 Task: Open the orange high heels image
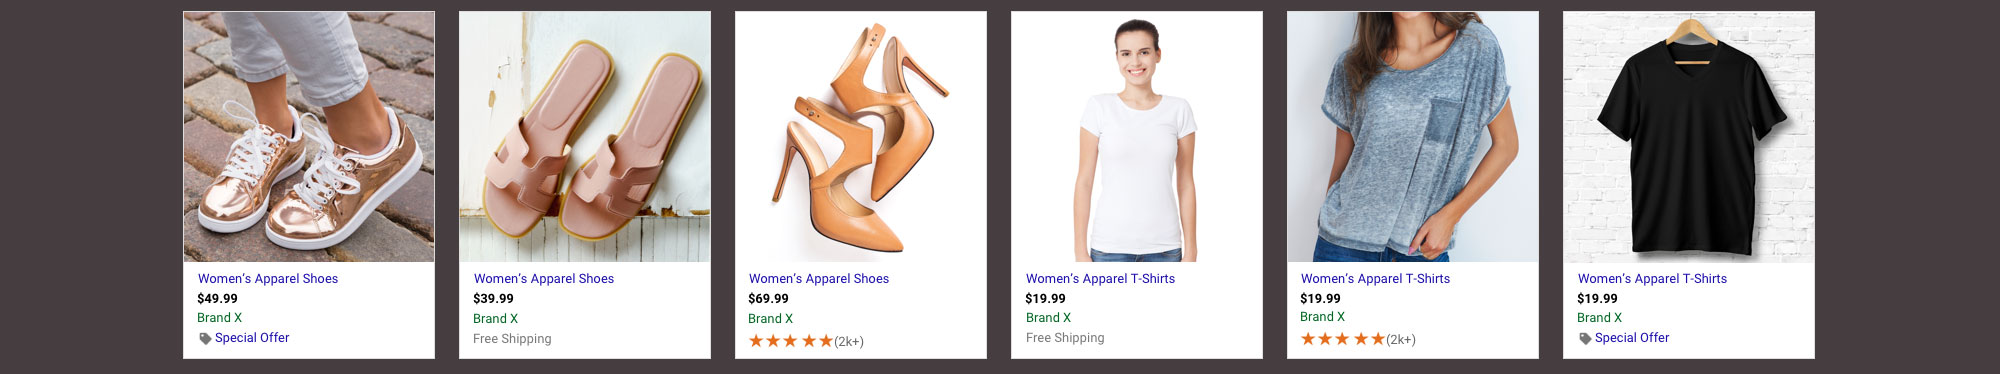(861, 137)
